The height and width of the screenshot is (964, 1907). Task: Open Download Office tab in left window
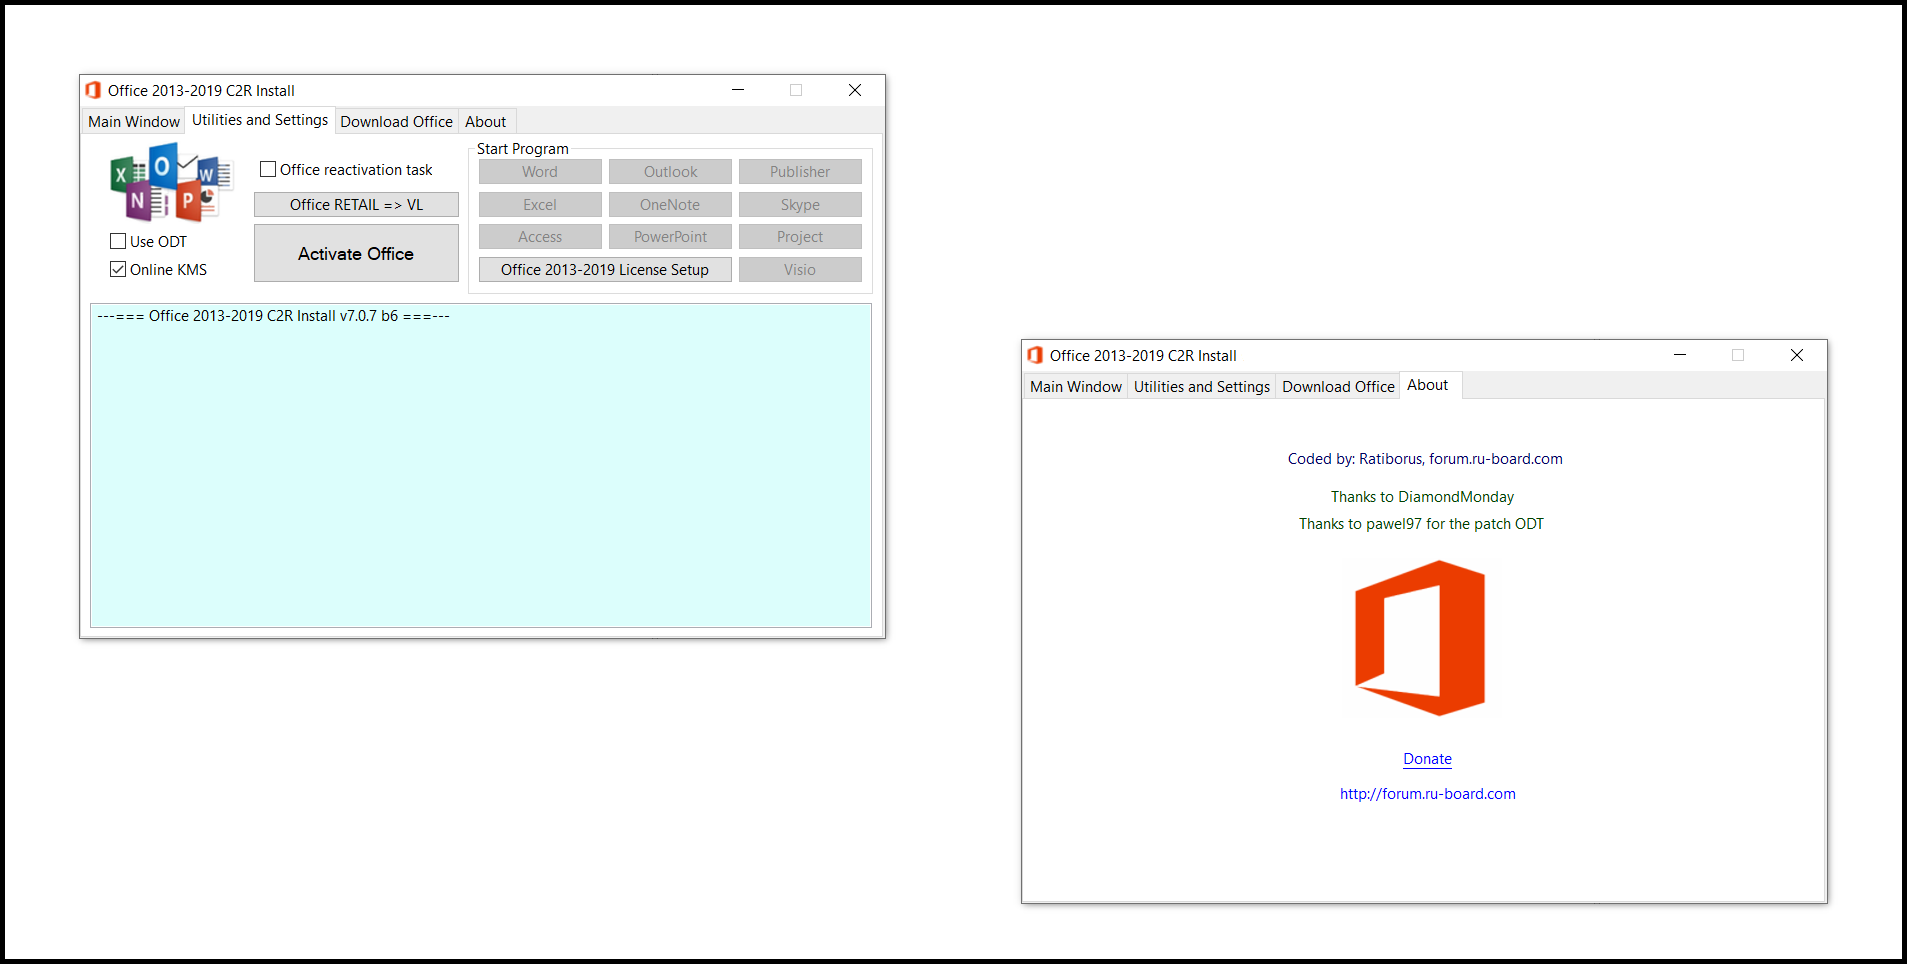pyautogui.click(x=396, y=121)
